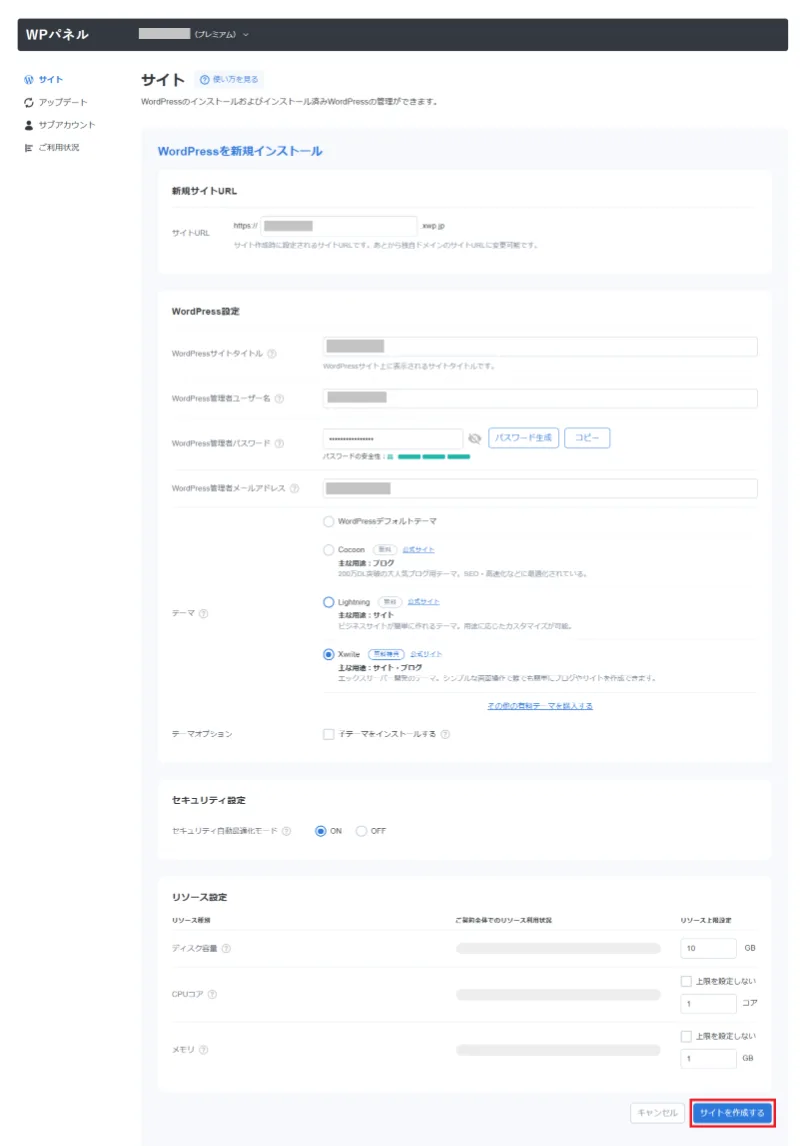Click help icon next to WordPress管理者ユーザー名

[279, 399]
